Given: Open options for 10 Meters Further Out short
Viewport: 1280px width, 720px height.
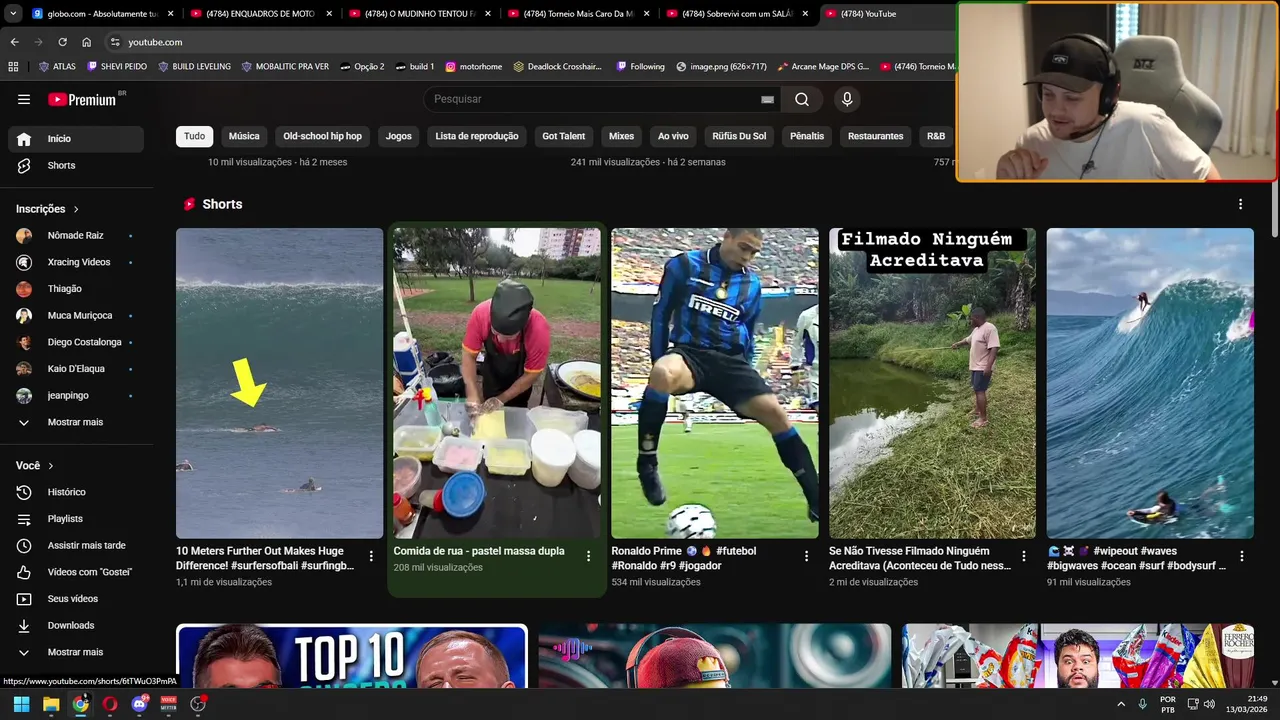Looking at the screenshot, I should 371,556.
